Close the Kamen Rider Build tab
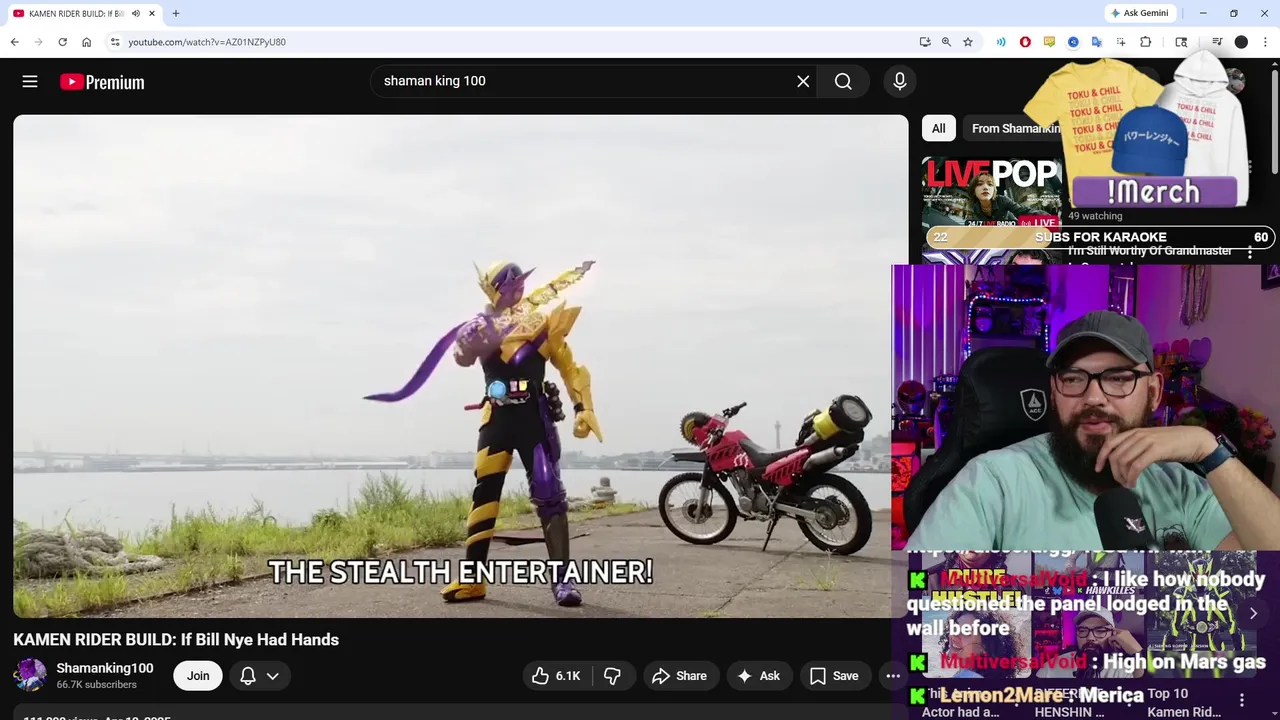 (x=152, y=13)
